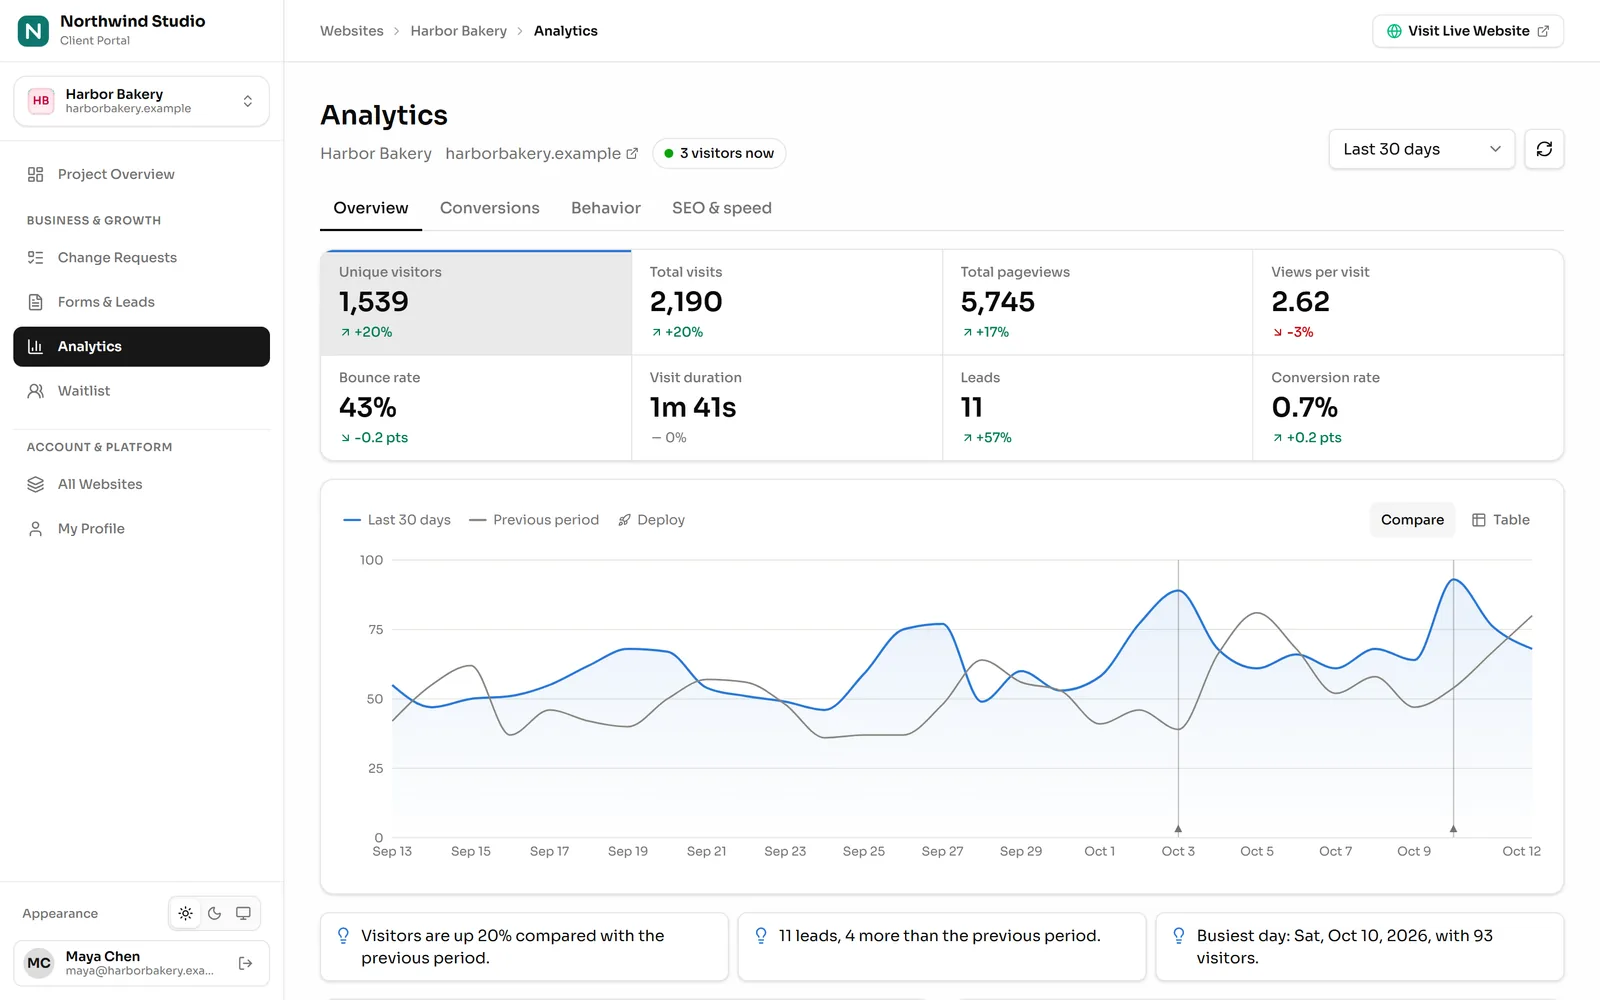1600x1000 pixels.
Task: Click the globe icon in Visit Live Website
Action: click(1394, 31)
